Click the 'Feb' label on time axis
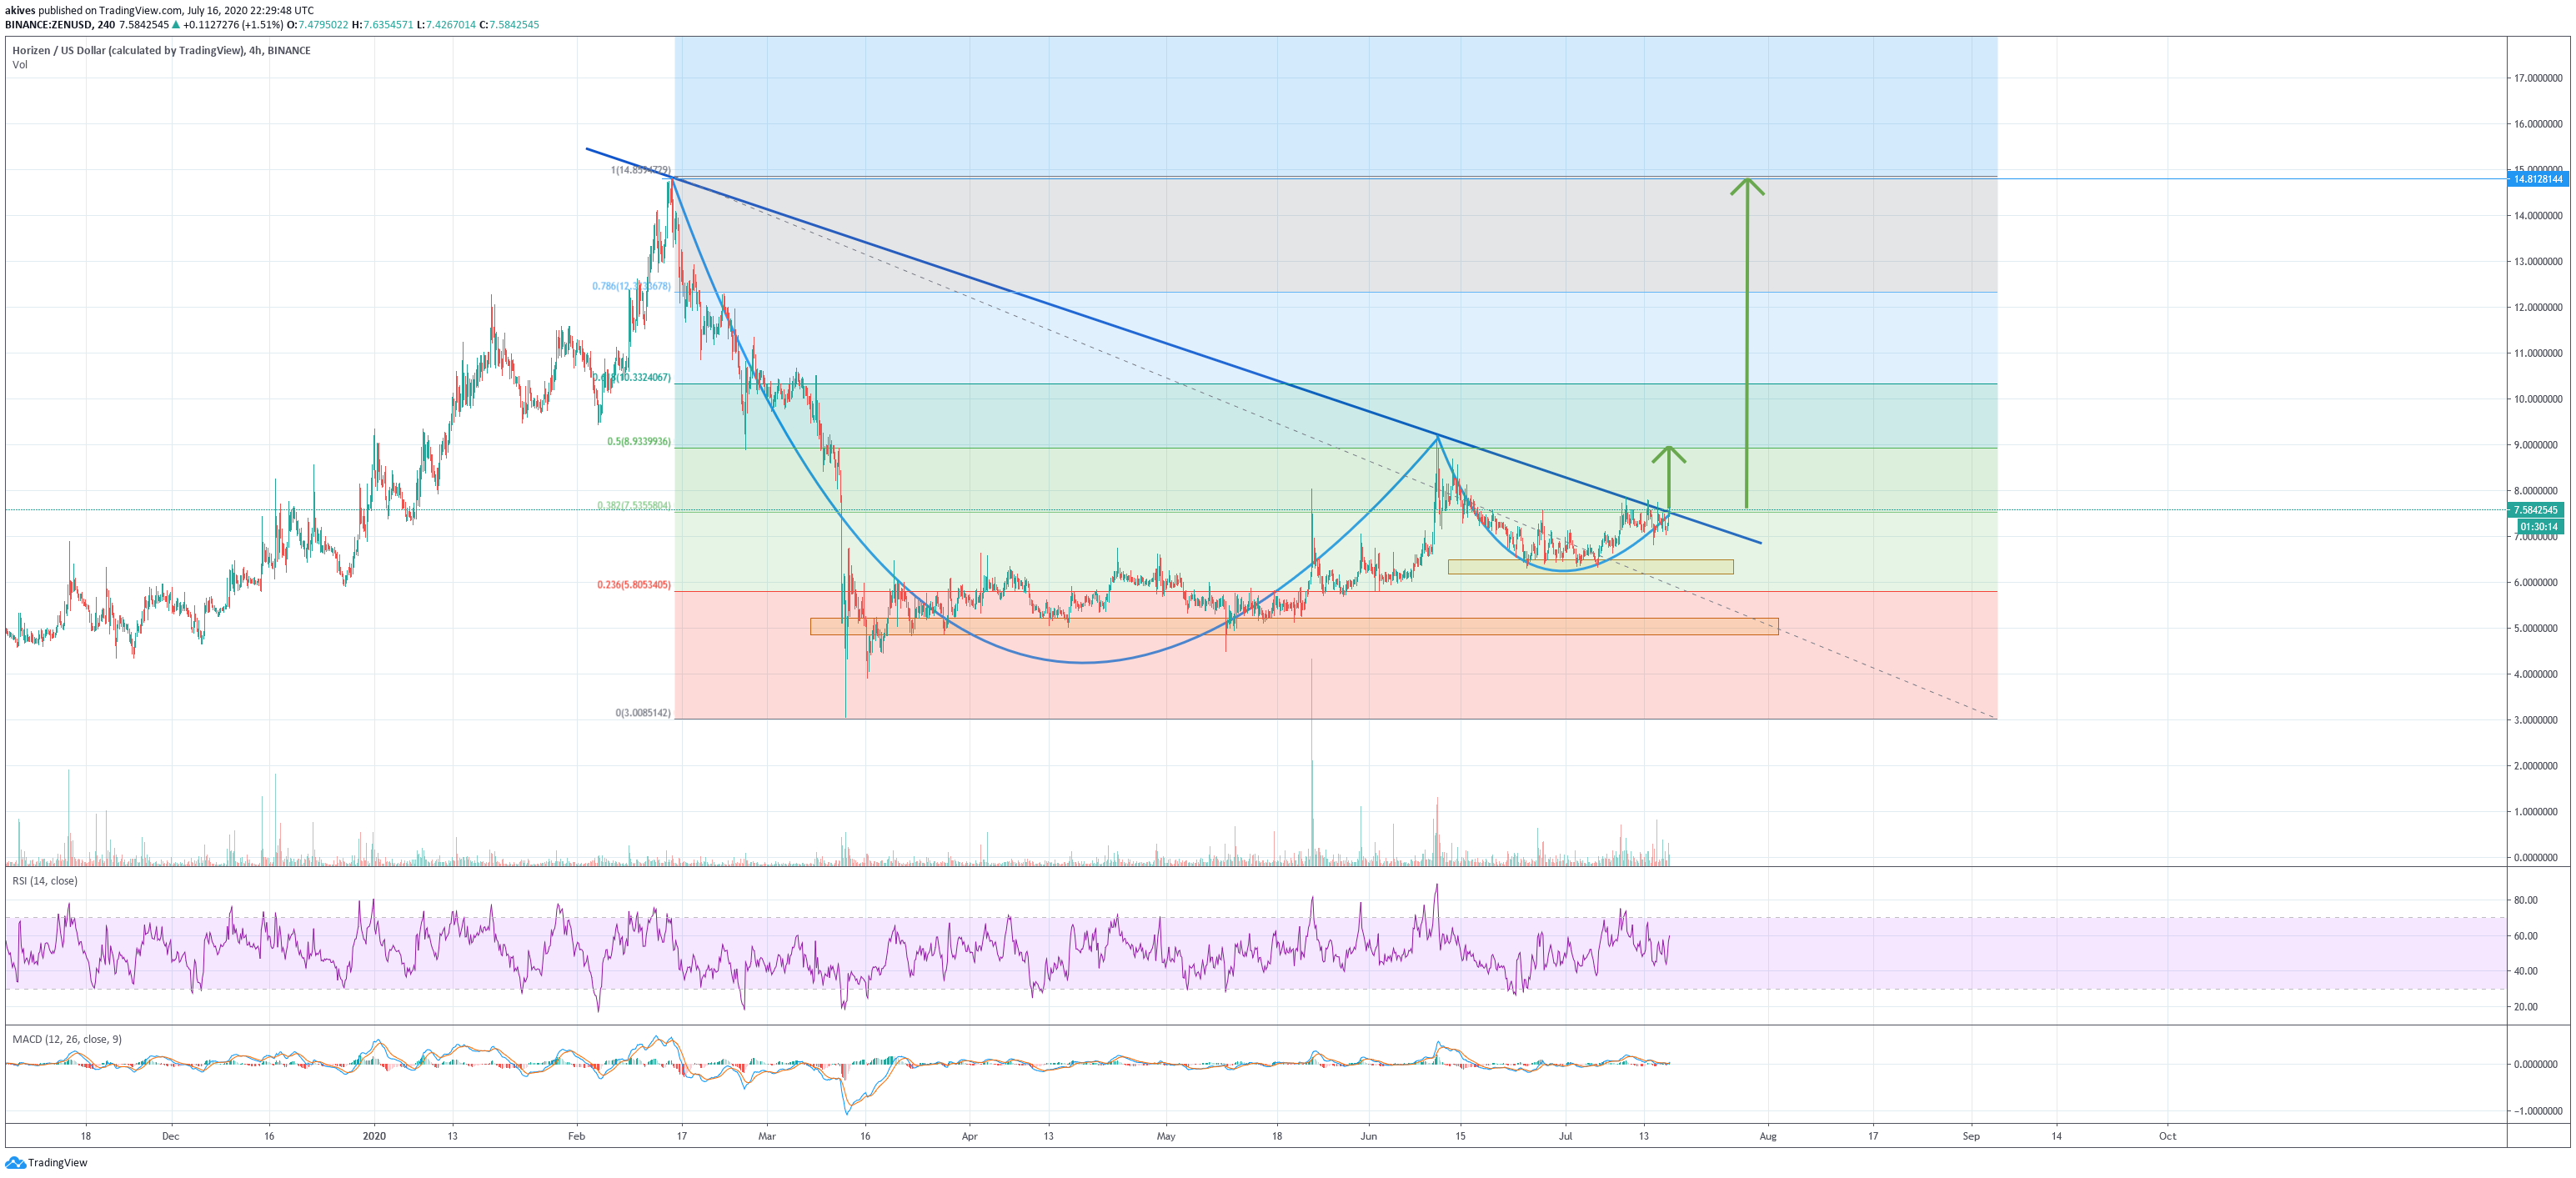The image size is (2576, 1178). coord(576,1136)
